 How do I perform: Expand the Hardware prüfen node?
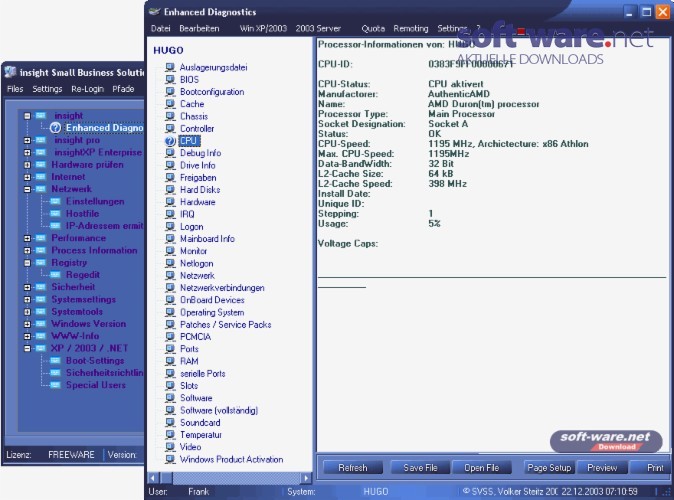[28, 165]
